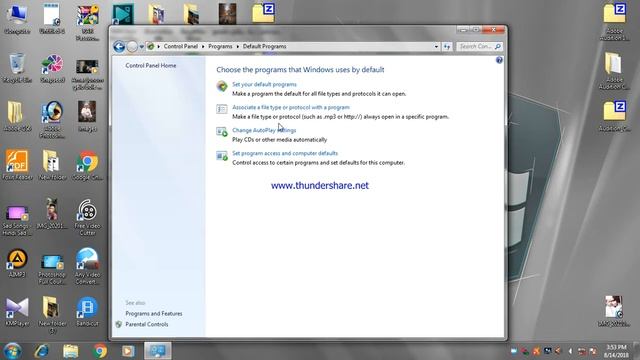This screenshot has width=640, height=360.
Task: Open Set your default programs link
Action: click(x=264, y=84)
